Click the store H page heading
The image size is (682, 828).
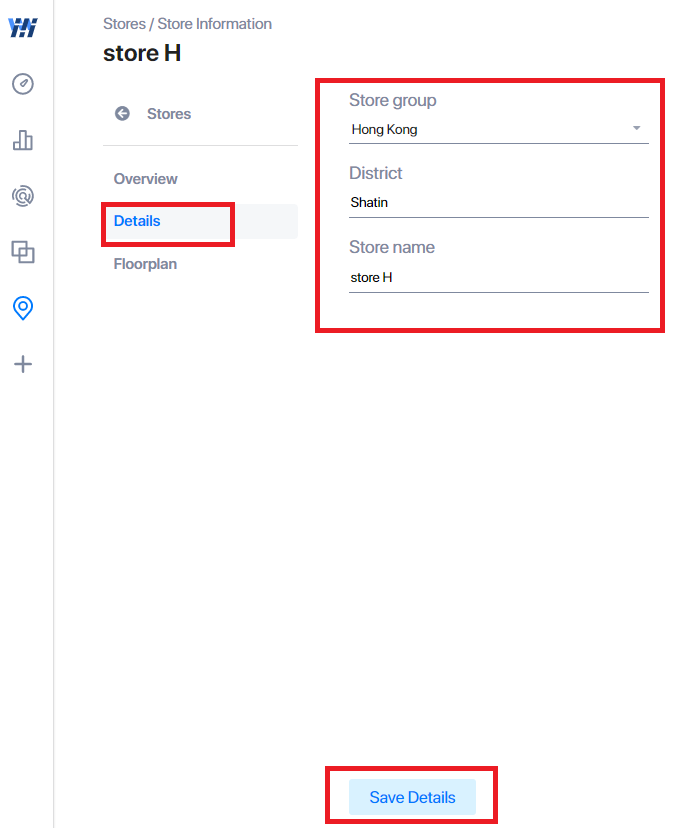coord(142,53)
